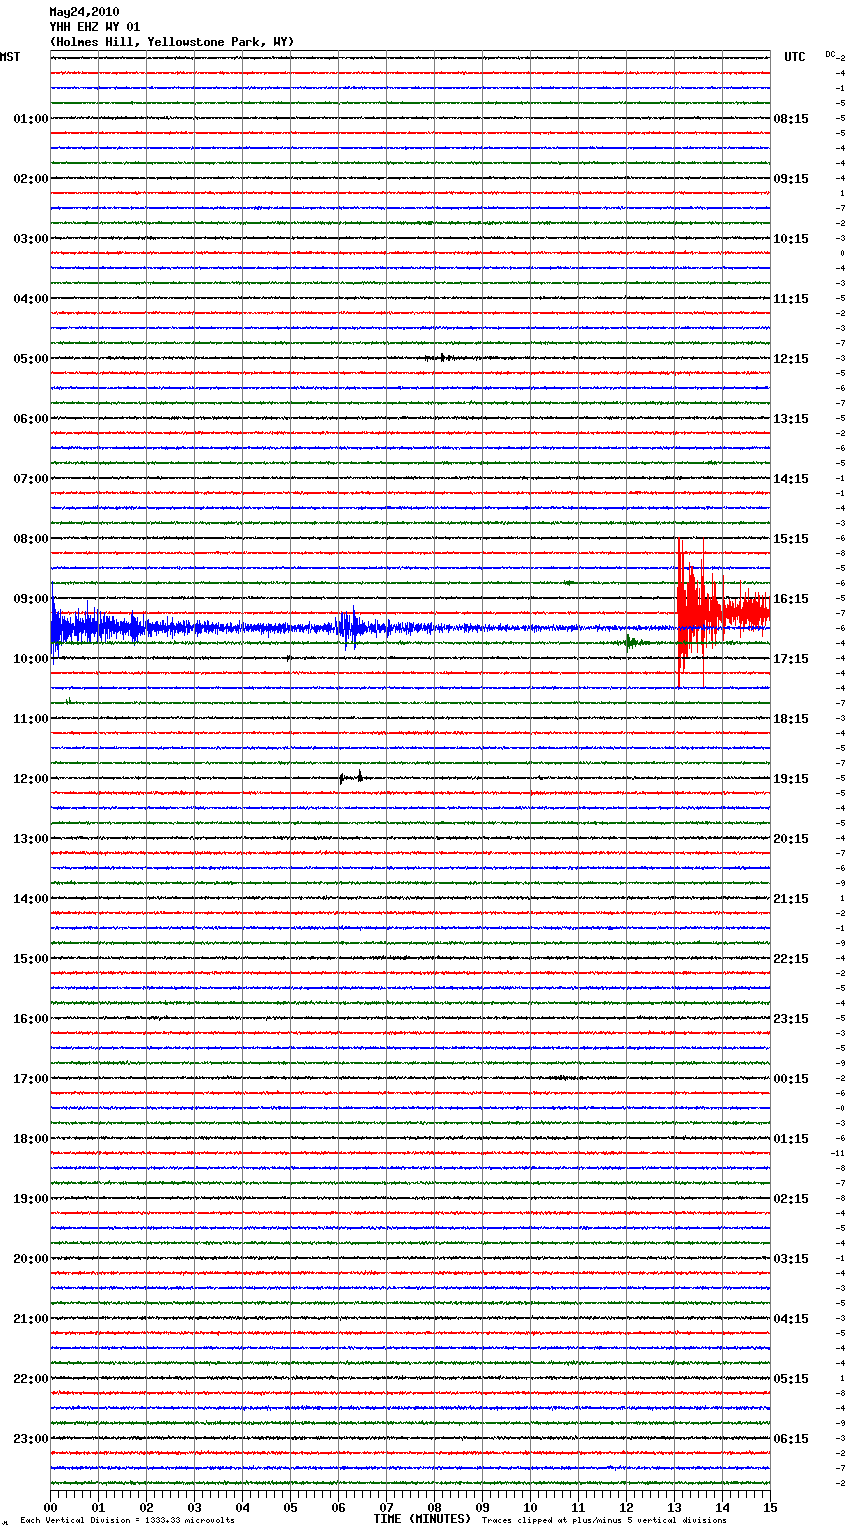Select the 19:00 MST time label
Screen dimensions: 850x1534
click(x=30, y=1199)
